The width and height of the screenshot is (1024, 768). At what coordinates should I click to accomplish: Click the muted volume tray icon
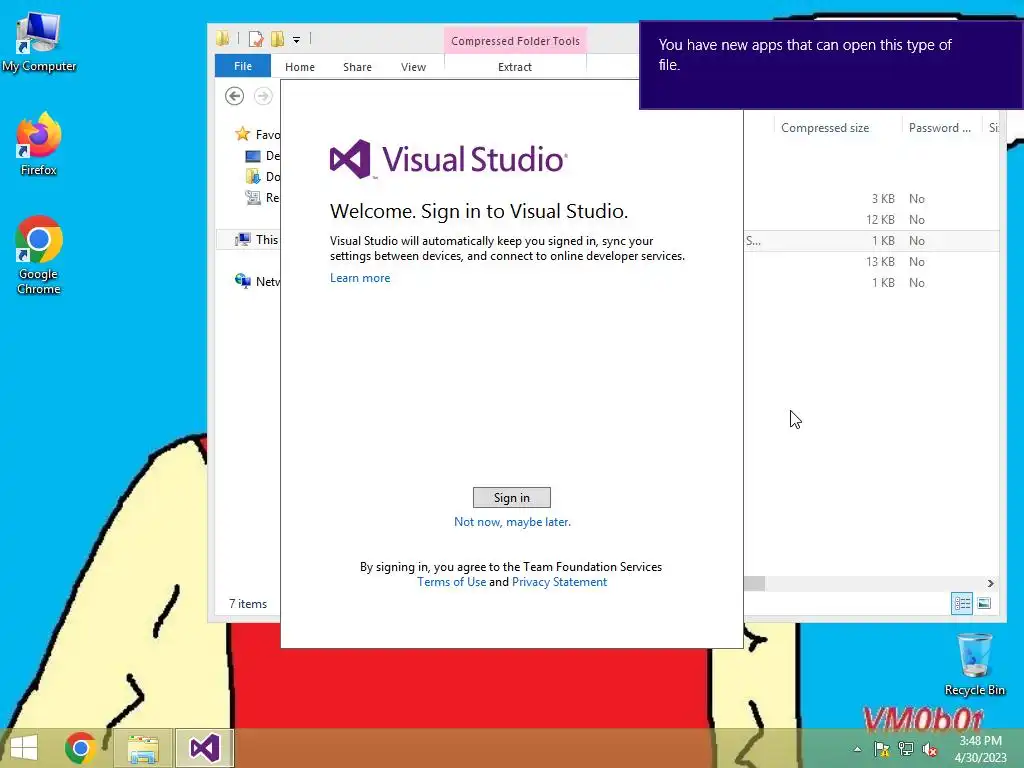tap(929, 749)
